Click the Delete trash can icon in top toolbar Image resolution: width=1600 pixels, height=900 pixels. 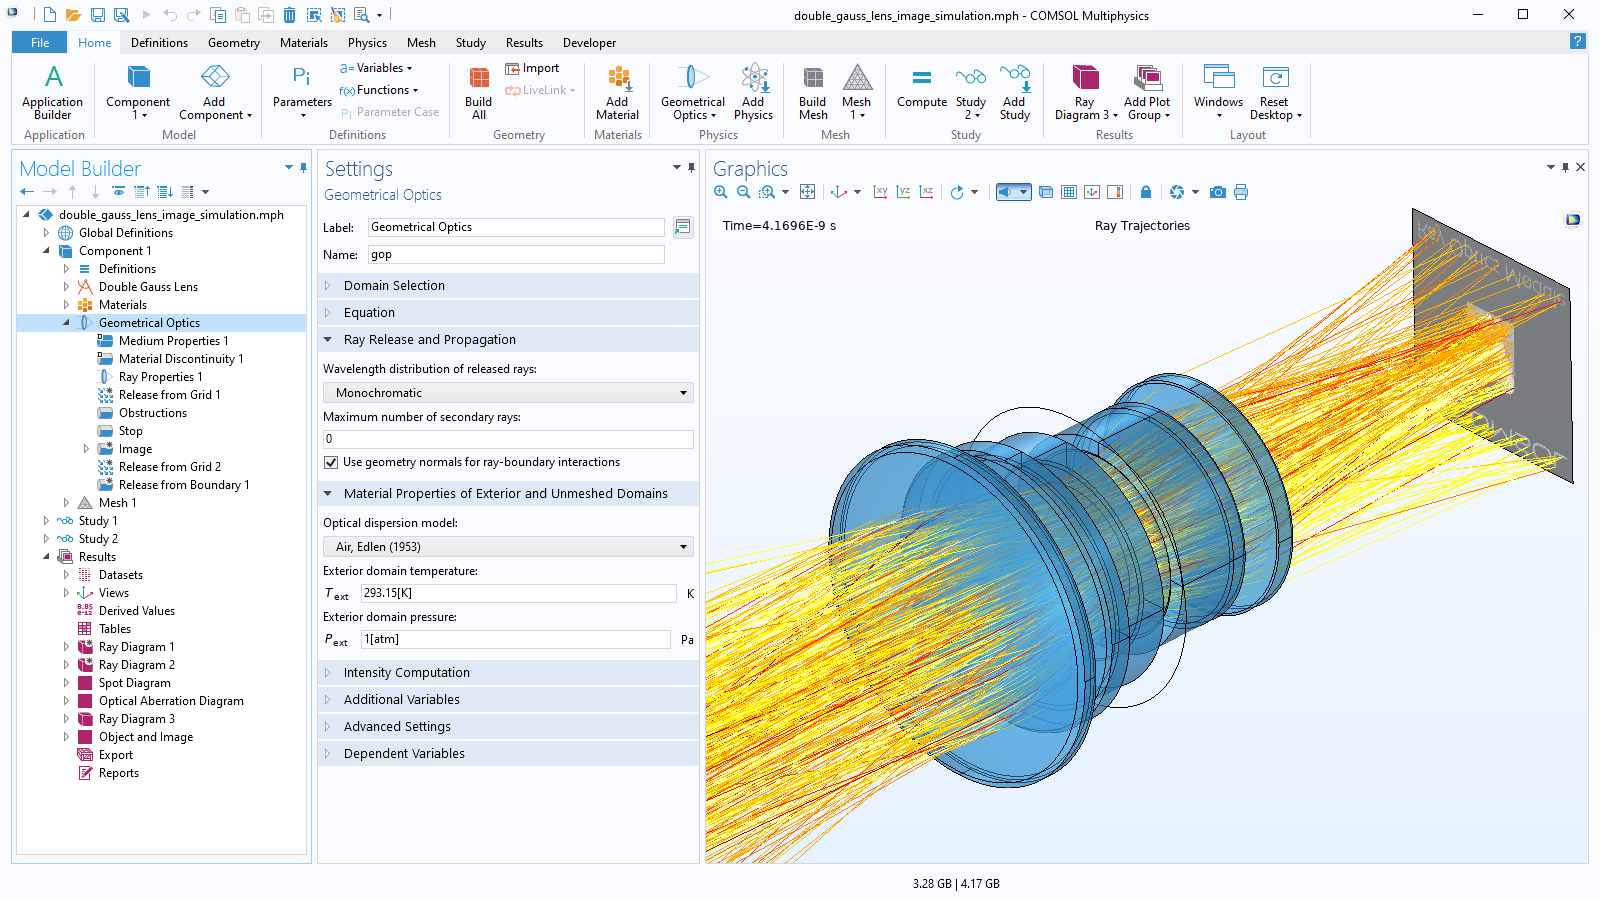tap(289, 15)
